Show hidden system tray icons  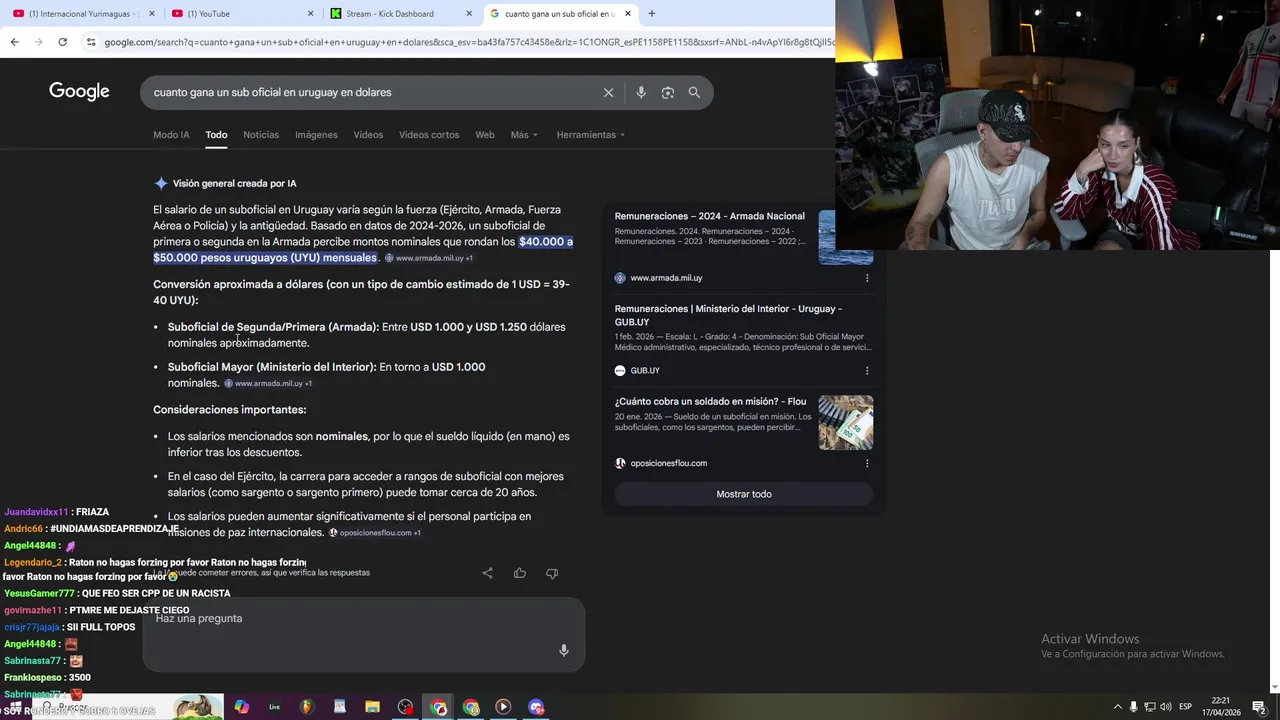[x=1117, y=707]
